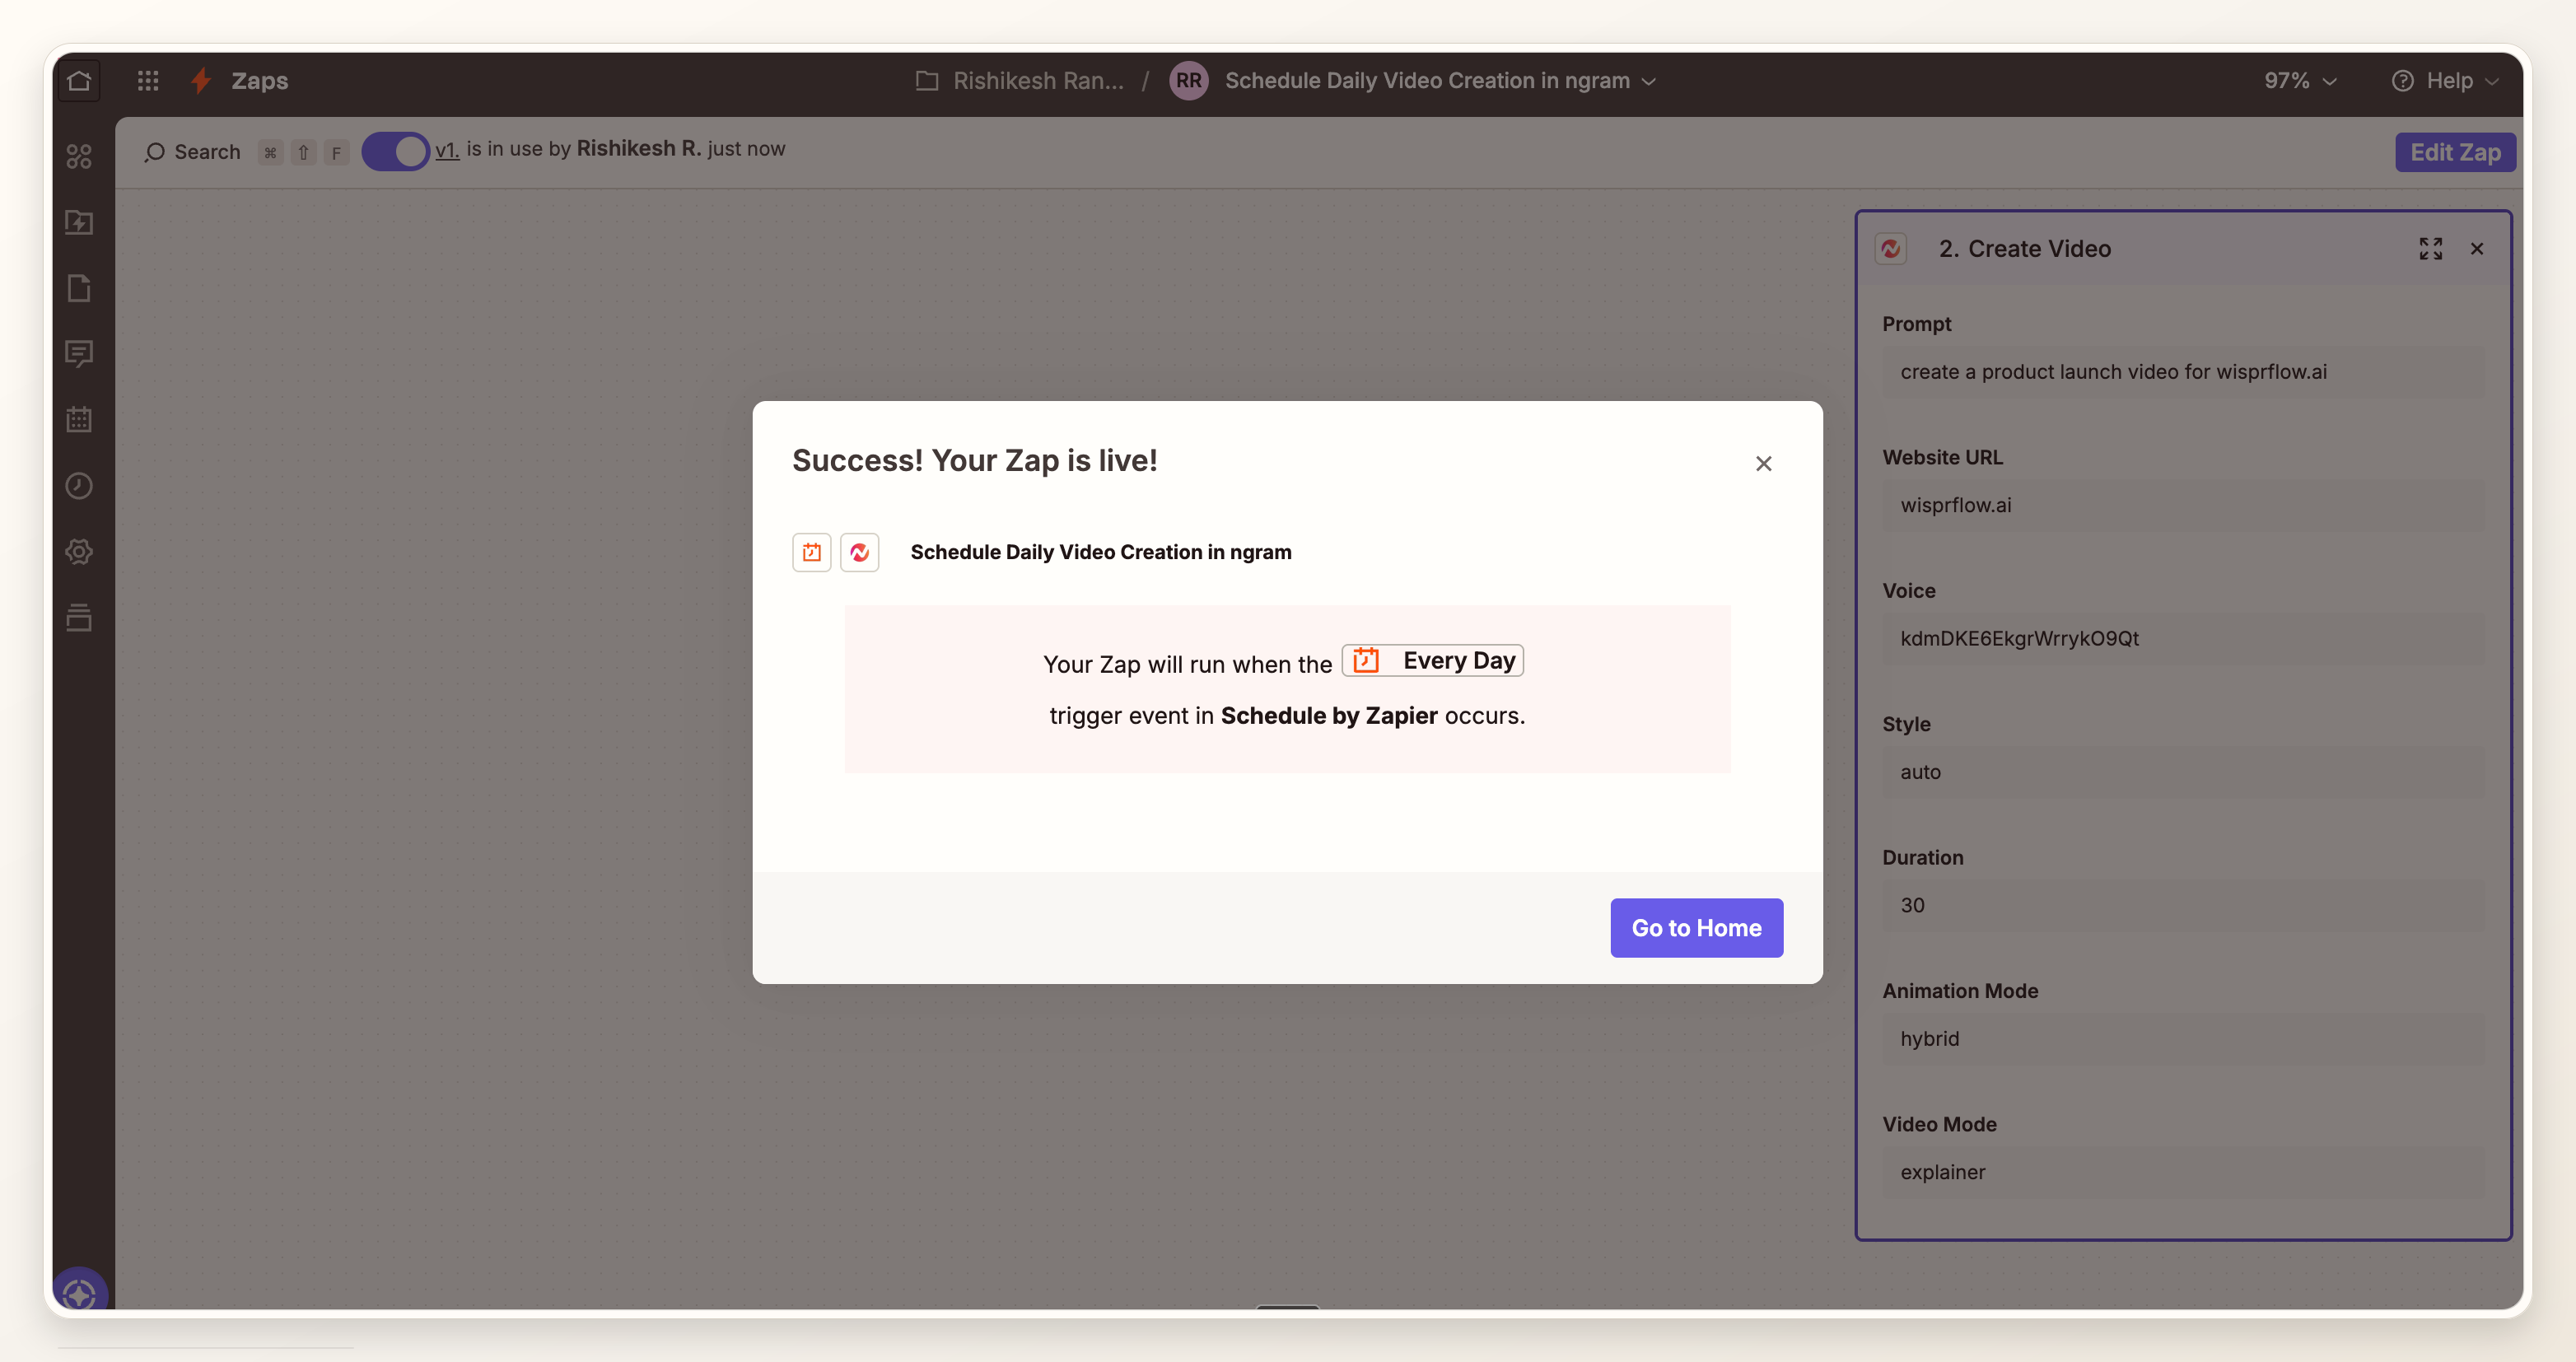Click the Go to Home button
Screen dimensions: 2576x1362
(x=1696, y=927)
